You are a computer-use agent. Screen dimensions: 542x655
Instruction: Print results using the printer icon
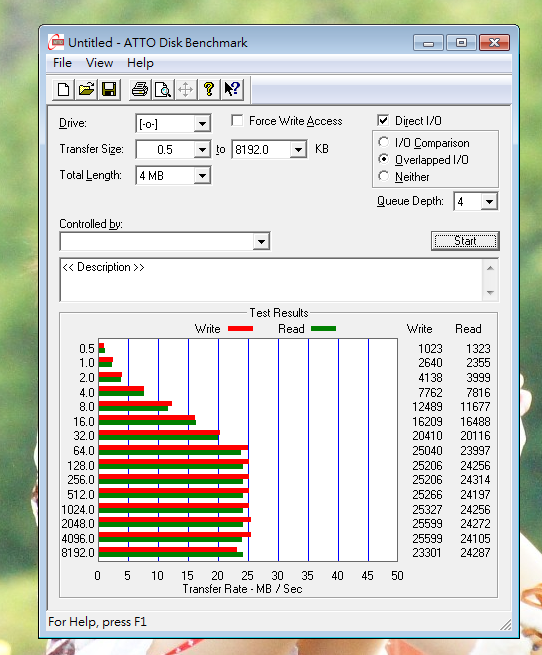[140, 89]
